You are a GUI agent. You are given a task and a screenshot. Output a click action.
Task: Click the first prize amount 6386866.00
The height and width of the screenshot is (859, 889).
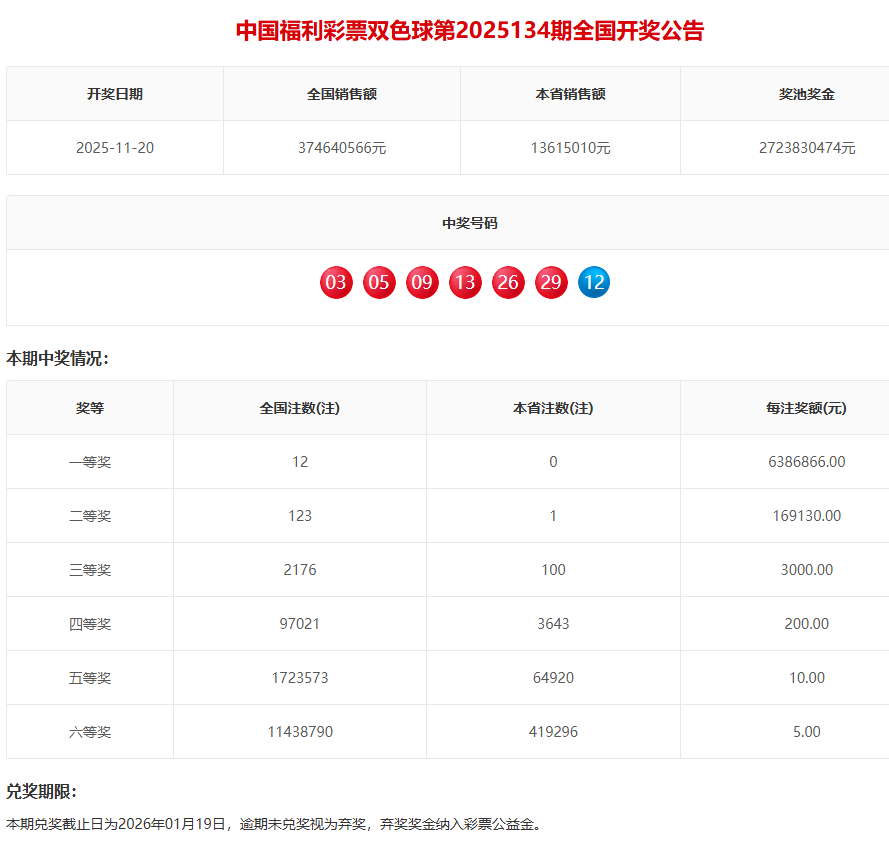coord(806,462)
